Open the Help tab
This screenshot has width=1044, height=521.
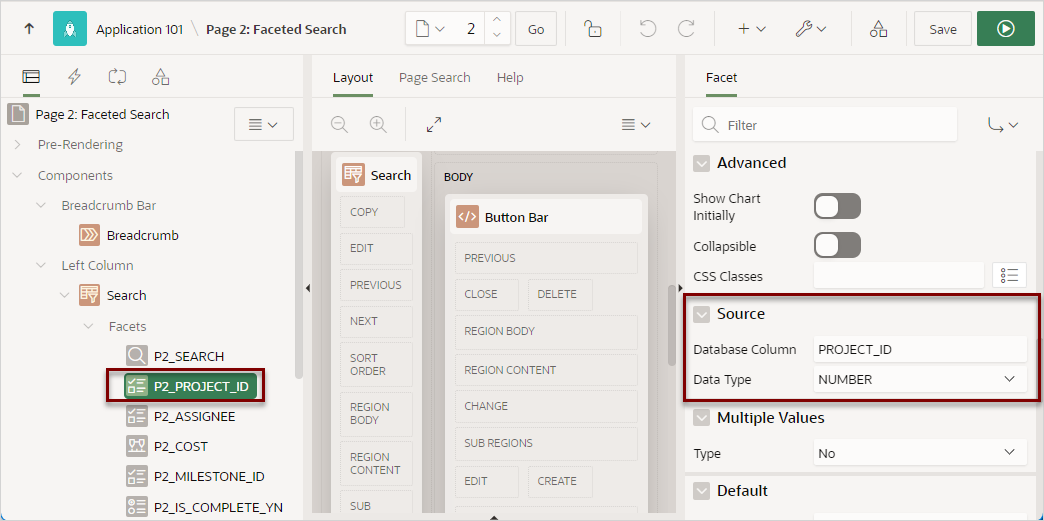(x=510, y=78)
